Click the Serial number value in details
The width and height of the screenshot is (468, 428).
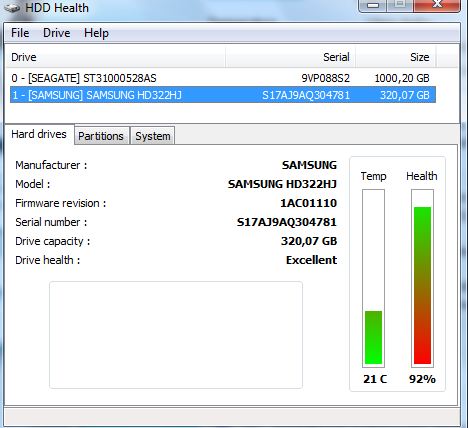[x=287, y=222]
